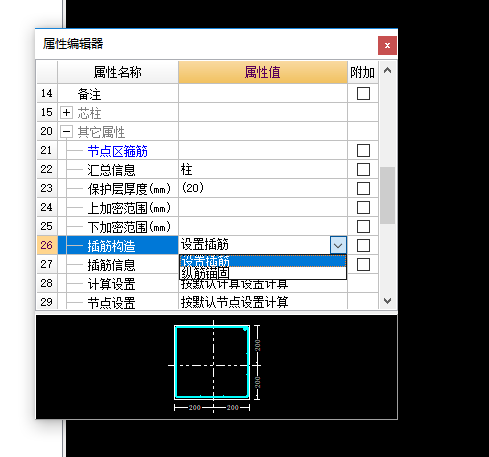Click the scrollbar up arrow

pyautogui.click(x=387, y=70)
